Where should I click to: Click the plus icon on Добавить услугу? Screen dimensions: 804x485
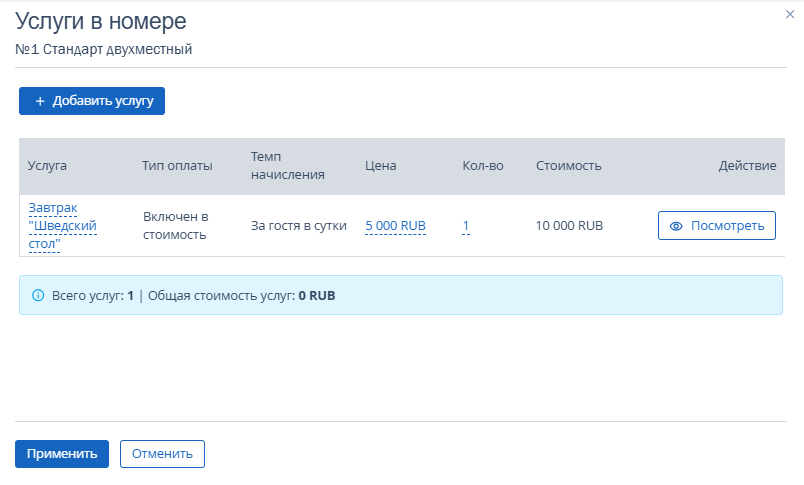40,101
